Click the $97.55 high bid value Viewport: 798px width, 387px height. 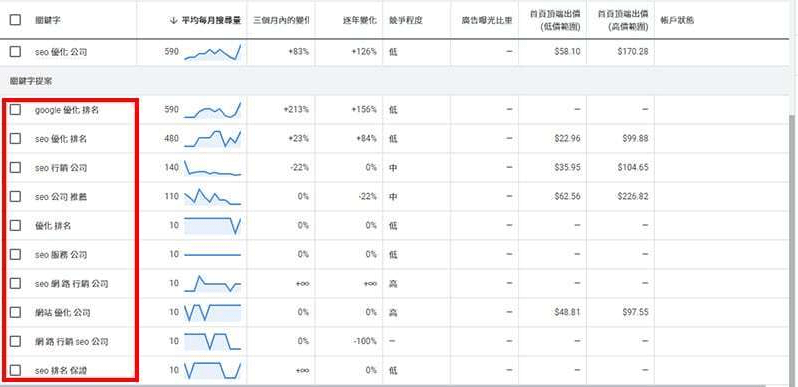tap(636, 312)
